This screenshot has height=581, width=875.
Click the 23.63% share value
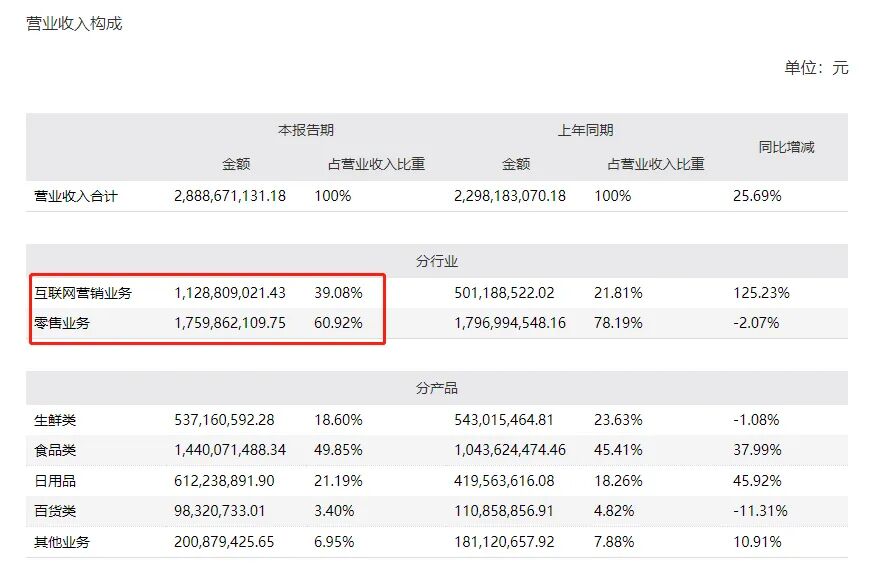click(x=618, y=420)
